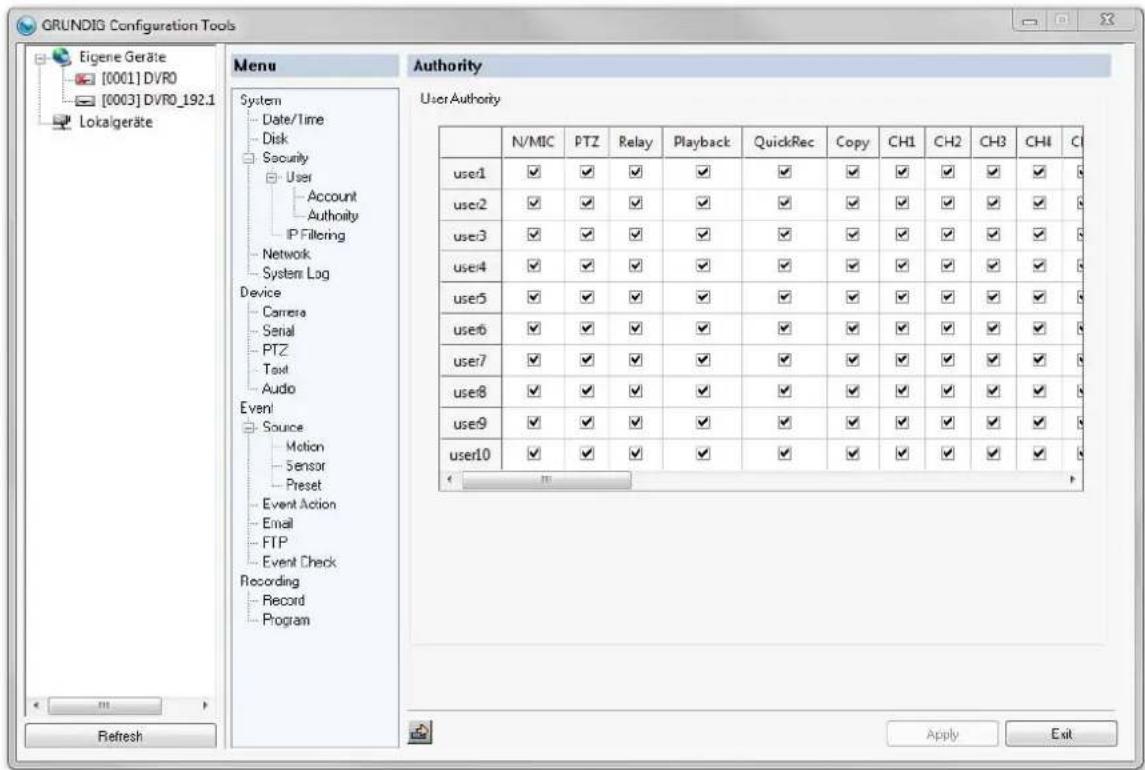
Task: Open the Disk settings item
Action: [275, 139]
